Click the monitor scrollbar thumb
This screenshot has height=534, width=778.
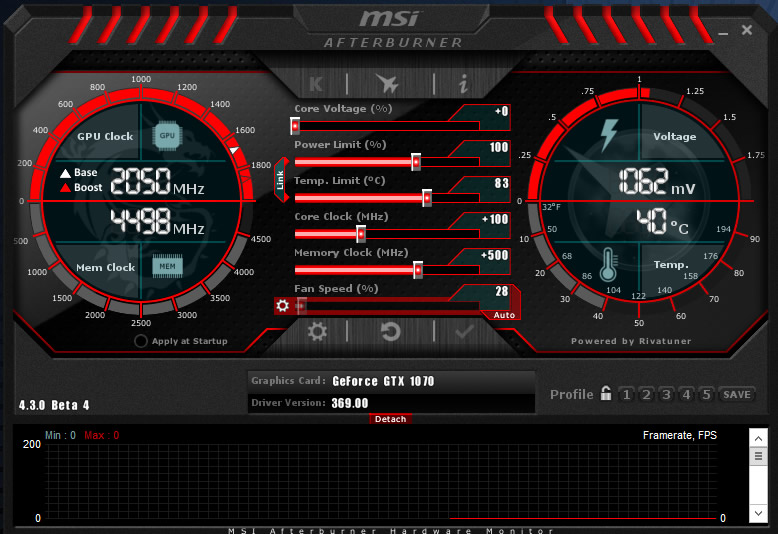click(x=758, y=456)
